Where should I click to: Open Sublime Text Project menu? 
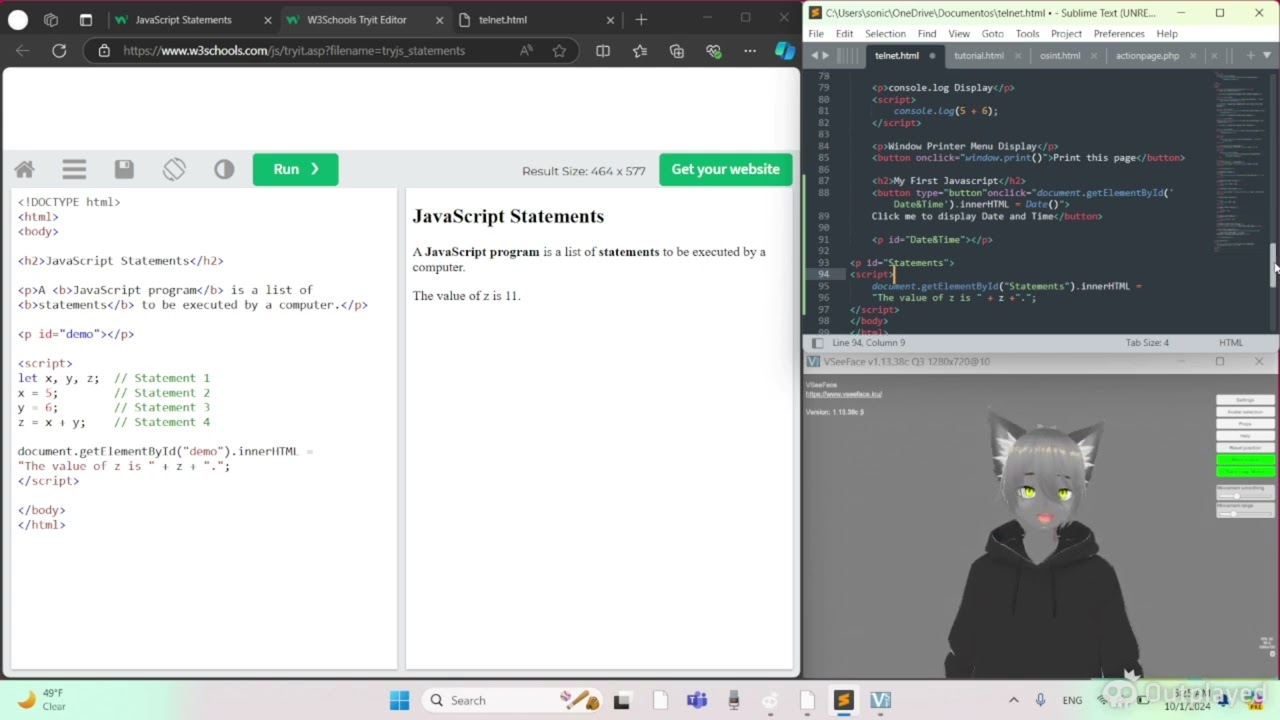click(1066, 33)
